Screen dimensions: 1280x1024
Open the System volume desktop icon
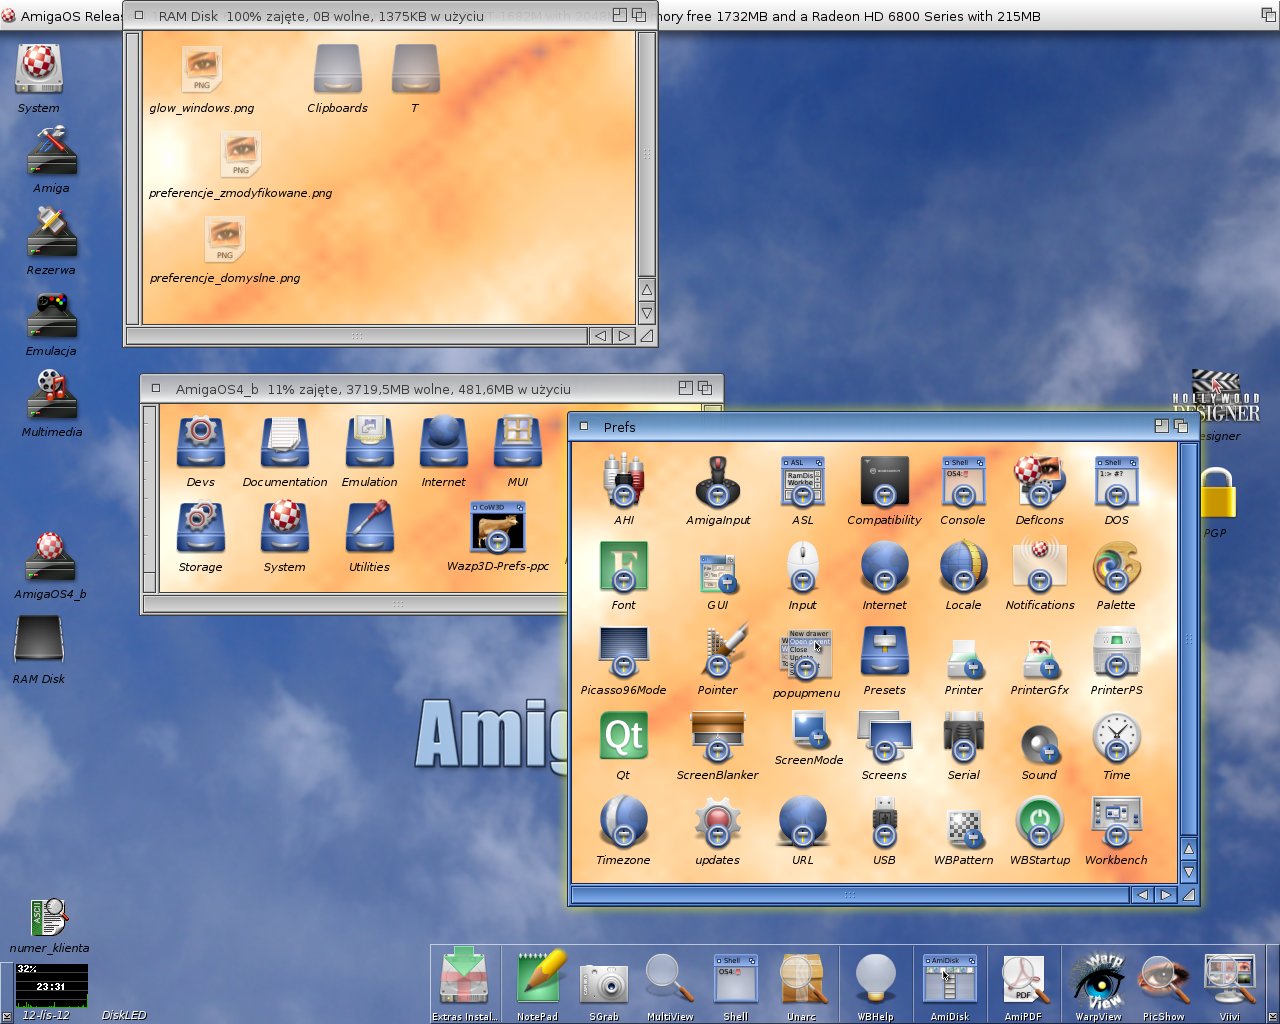point(38,70)
